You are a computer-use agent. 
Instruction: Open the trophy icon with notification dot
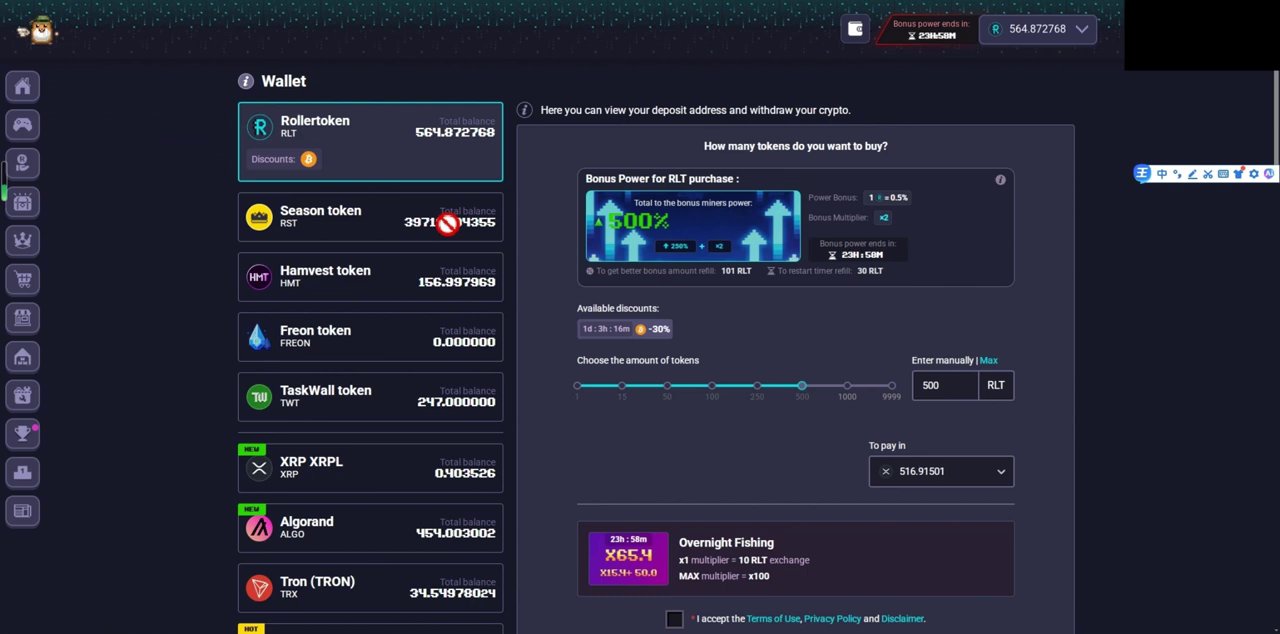(23, 433)
